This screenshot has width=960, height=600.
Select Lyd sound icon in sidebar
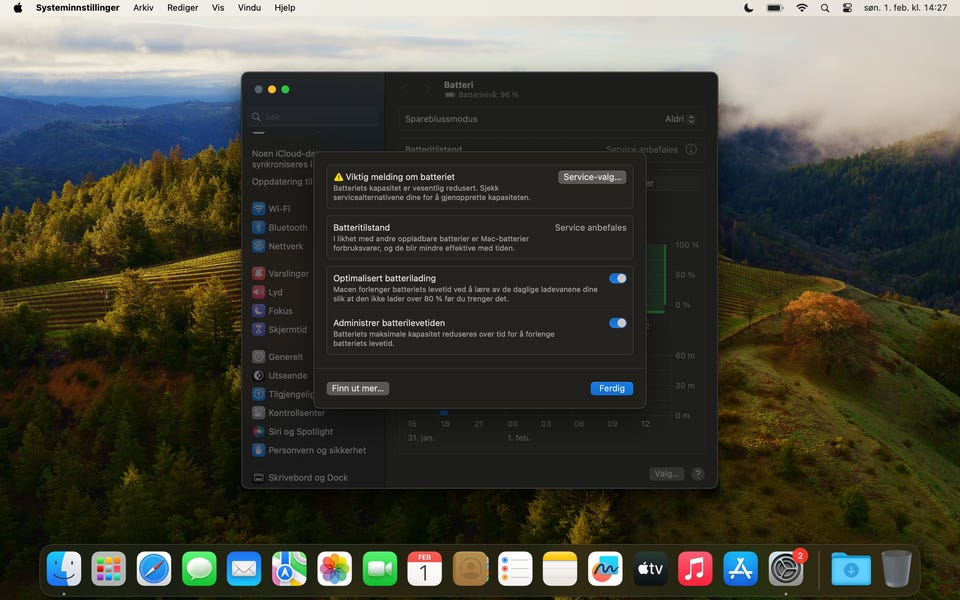(259, 292)
